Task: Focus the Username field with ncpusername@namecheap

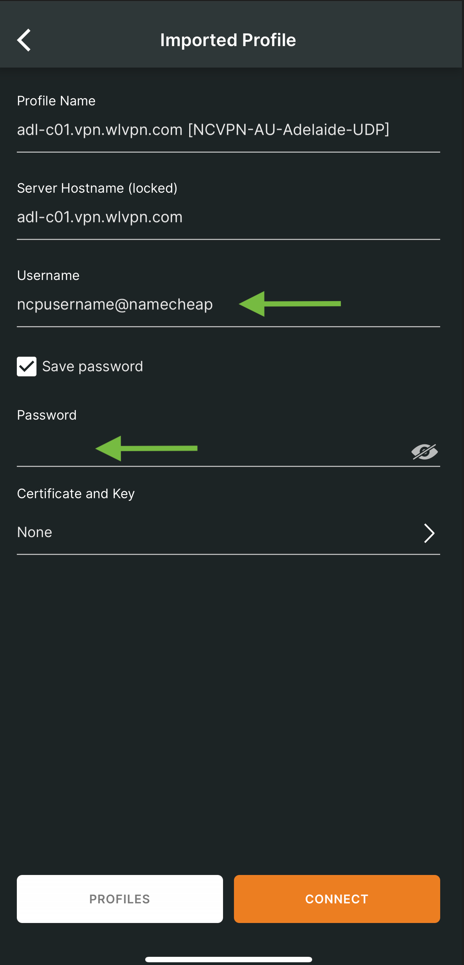Action: pyautogui.click(x=228, y=304)
